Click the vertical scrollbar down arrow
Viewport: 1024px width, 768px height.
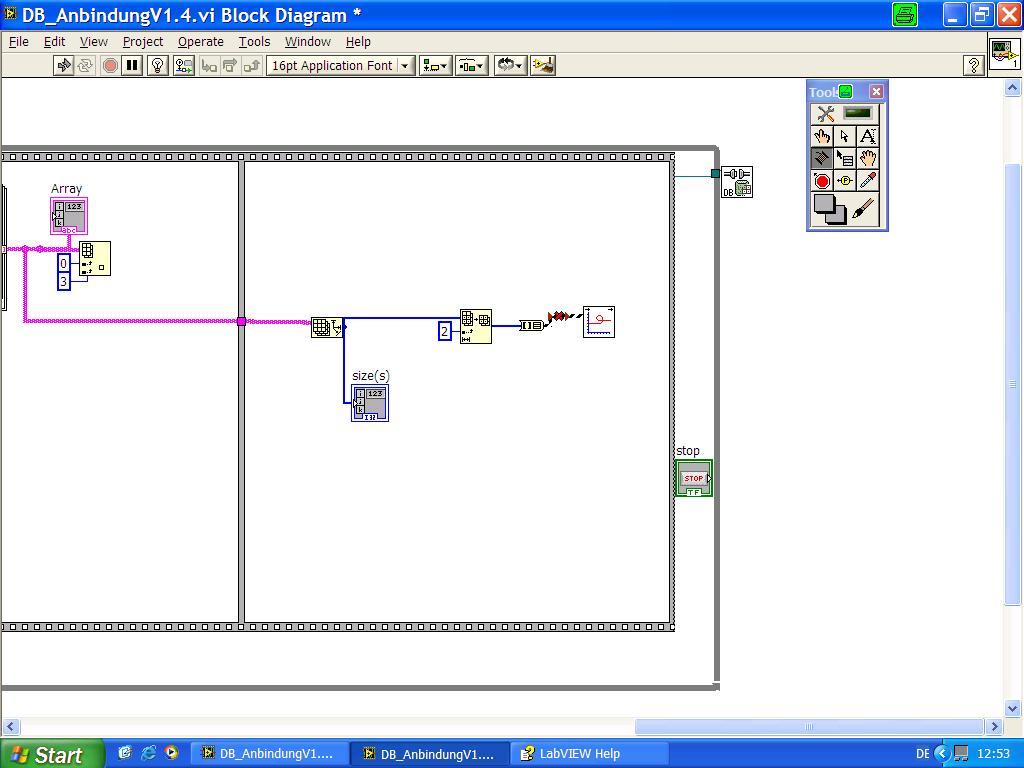click(1012, 707)
